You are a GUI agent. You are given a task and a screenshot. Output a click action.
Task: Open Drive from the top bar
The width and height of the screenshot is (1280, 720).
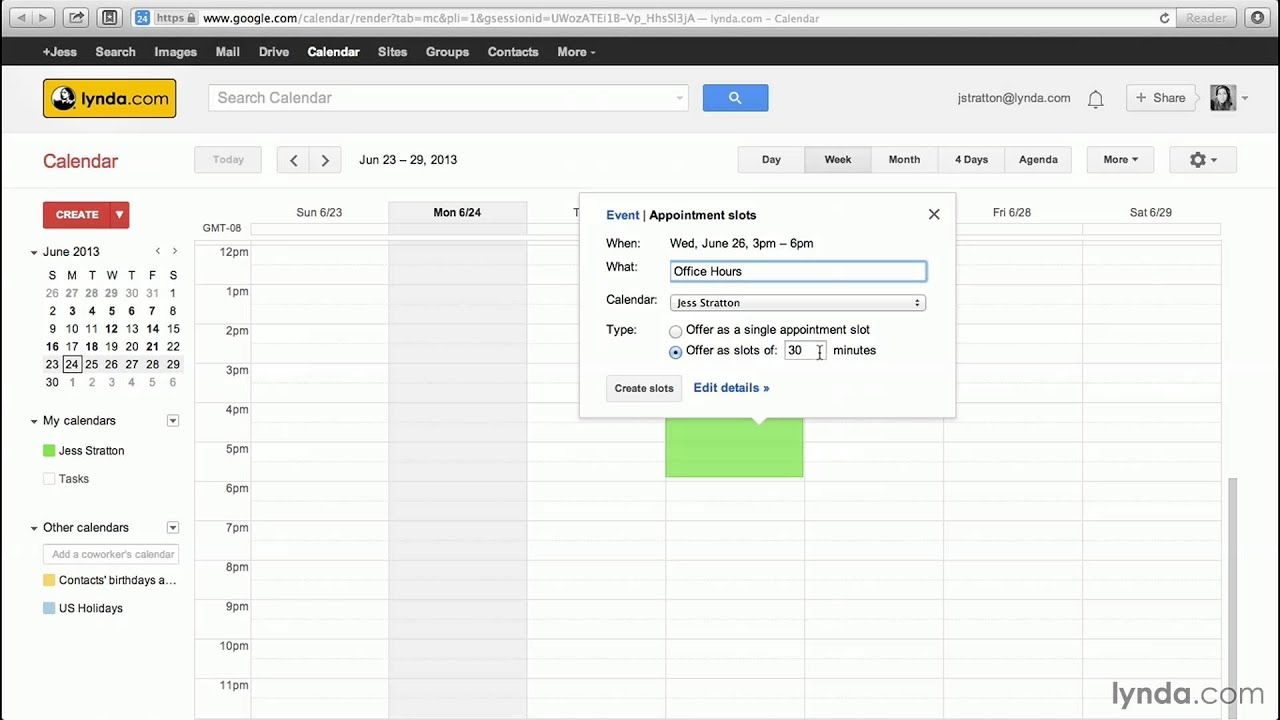click(x=274, y=52)
